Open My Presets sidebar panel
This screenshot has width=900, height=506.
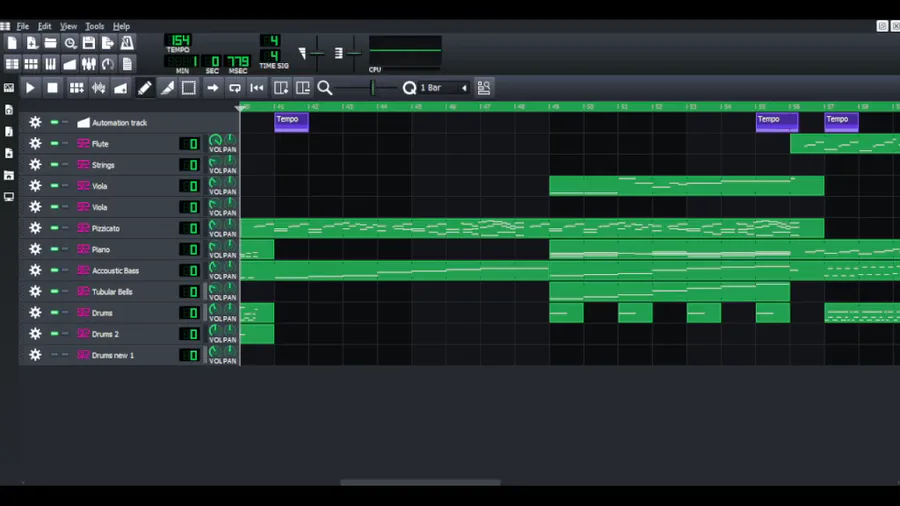(x=9, y=153)
